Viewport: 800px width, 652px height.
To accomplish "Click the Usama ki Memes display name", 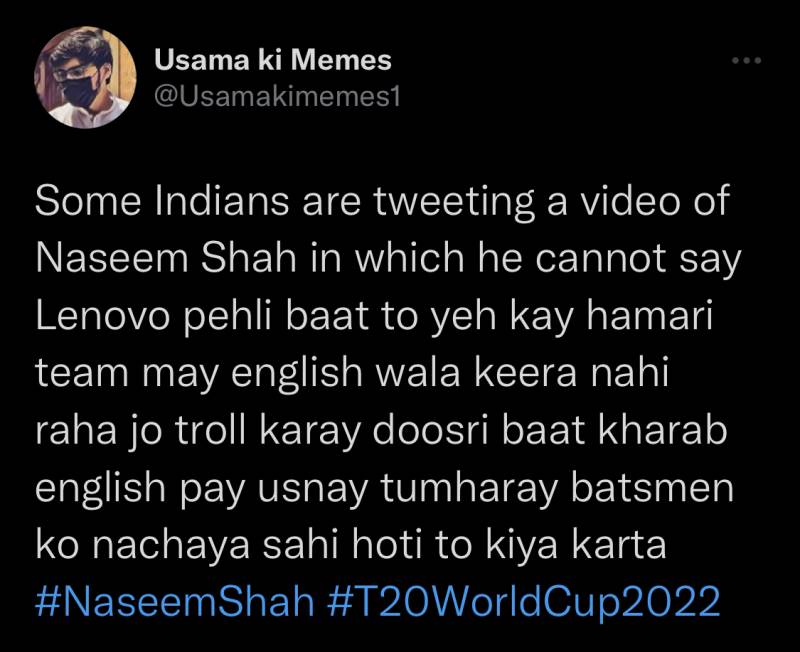I will point(273,60).
